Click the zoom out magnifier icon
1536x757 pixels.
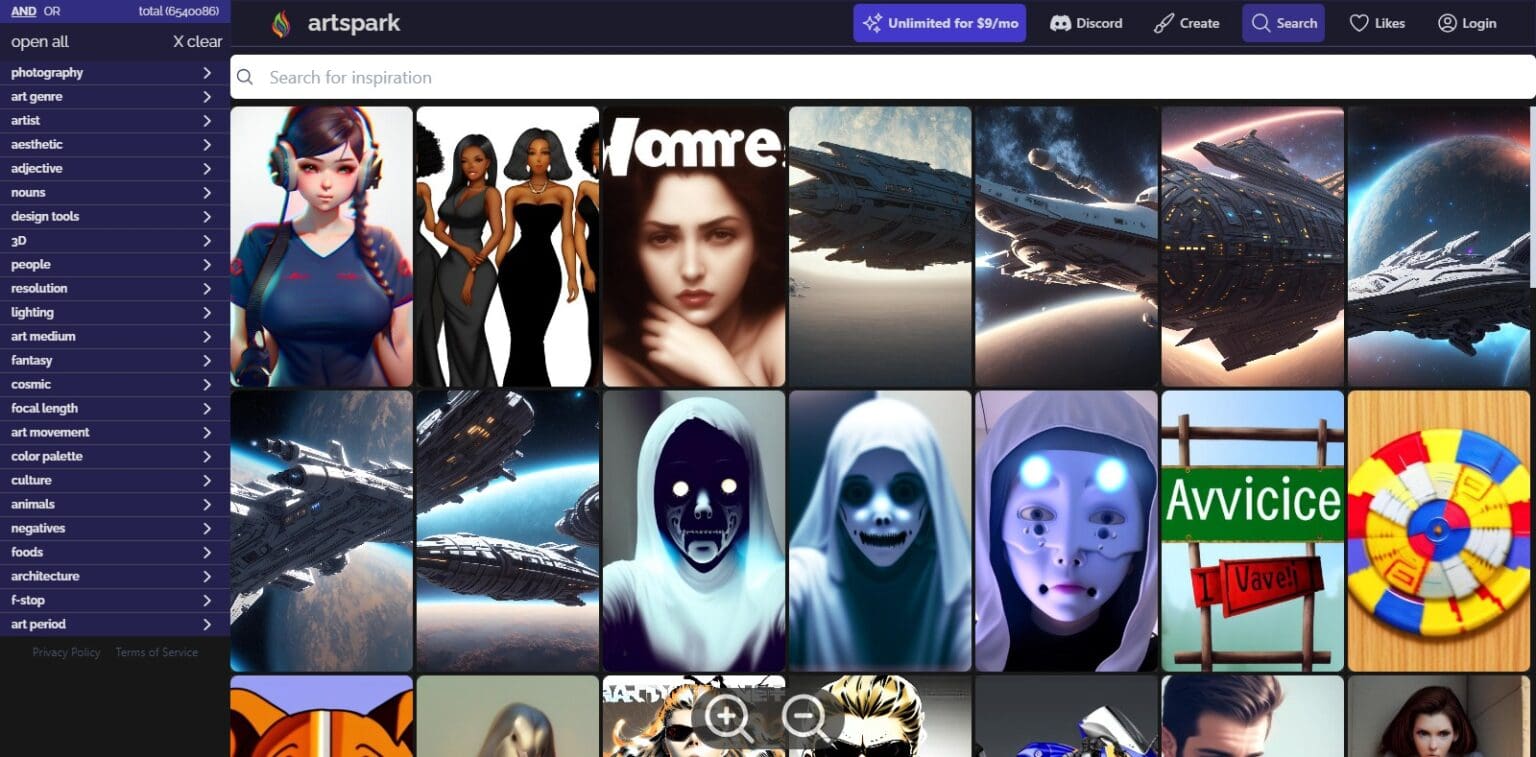tap(804, 717)
